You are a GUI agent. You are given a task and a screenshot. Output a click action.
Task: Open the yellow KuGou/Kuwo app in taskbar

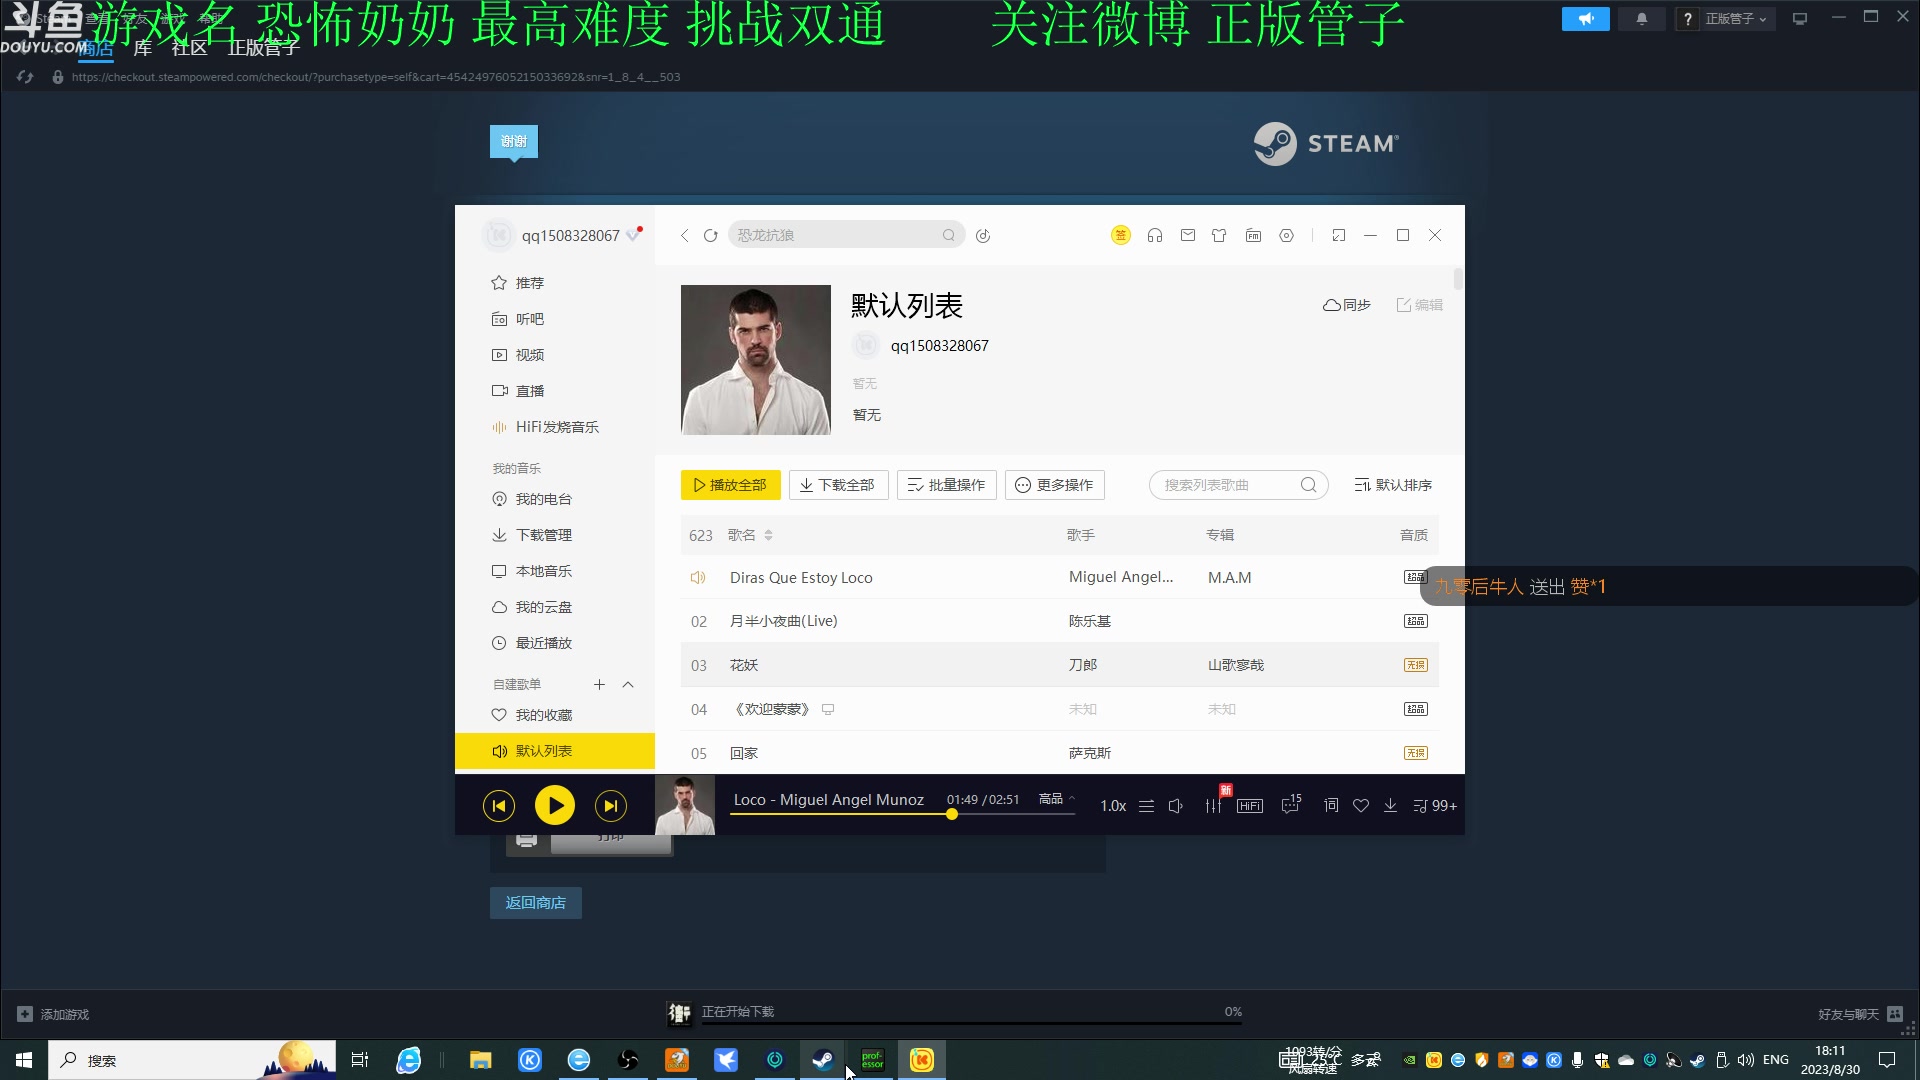tap(922, 1060)
